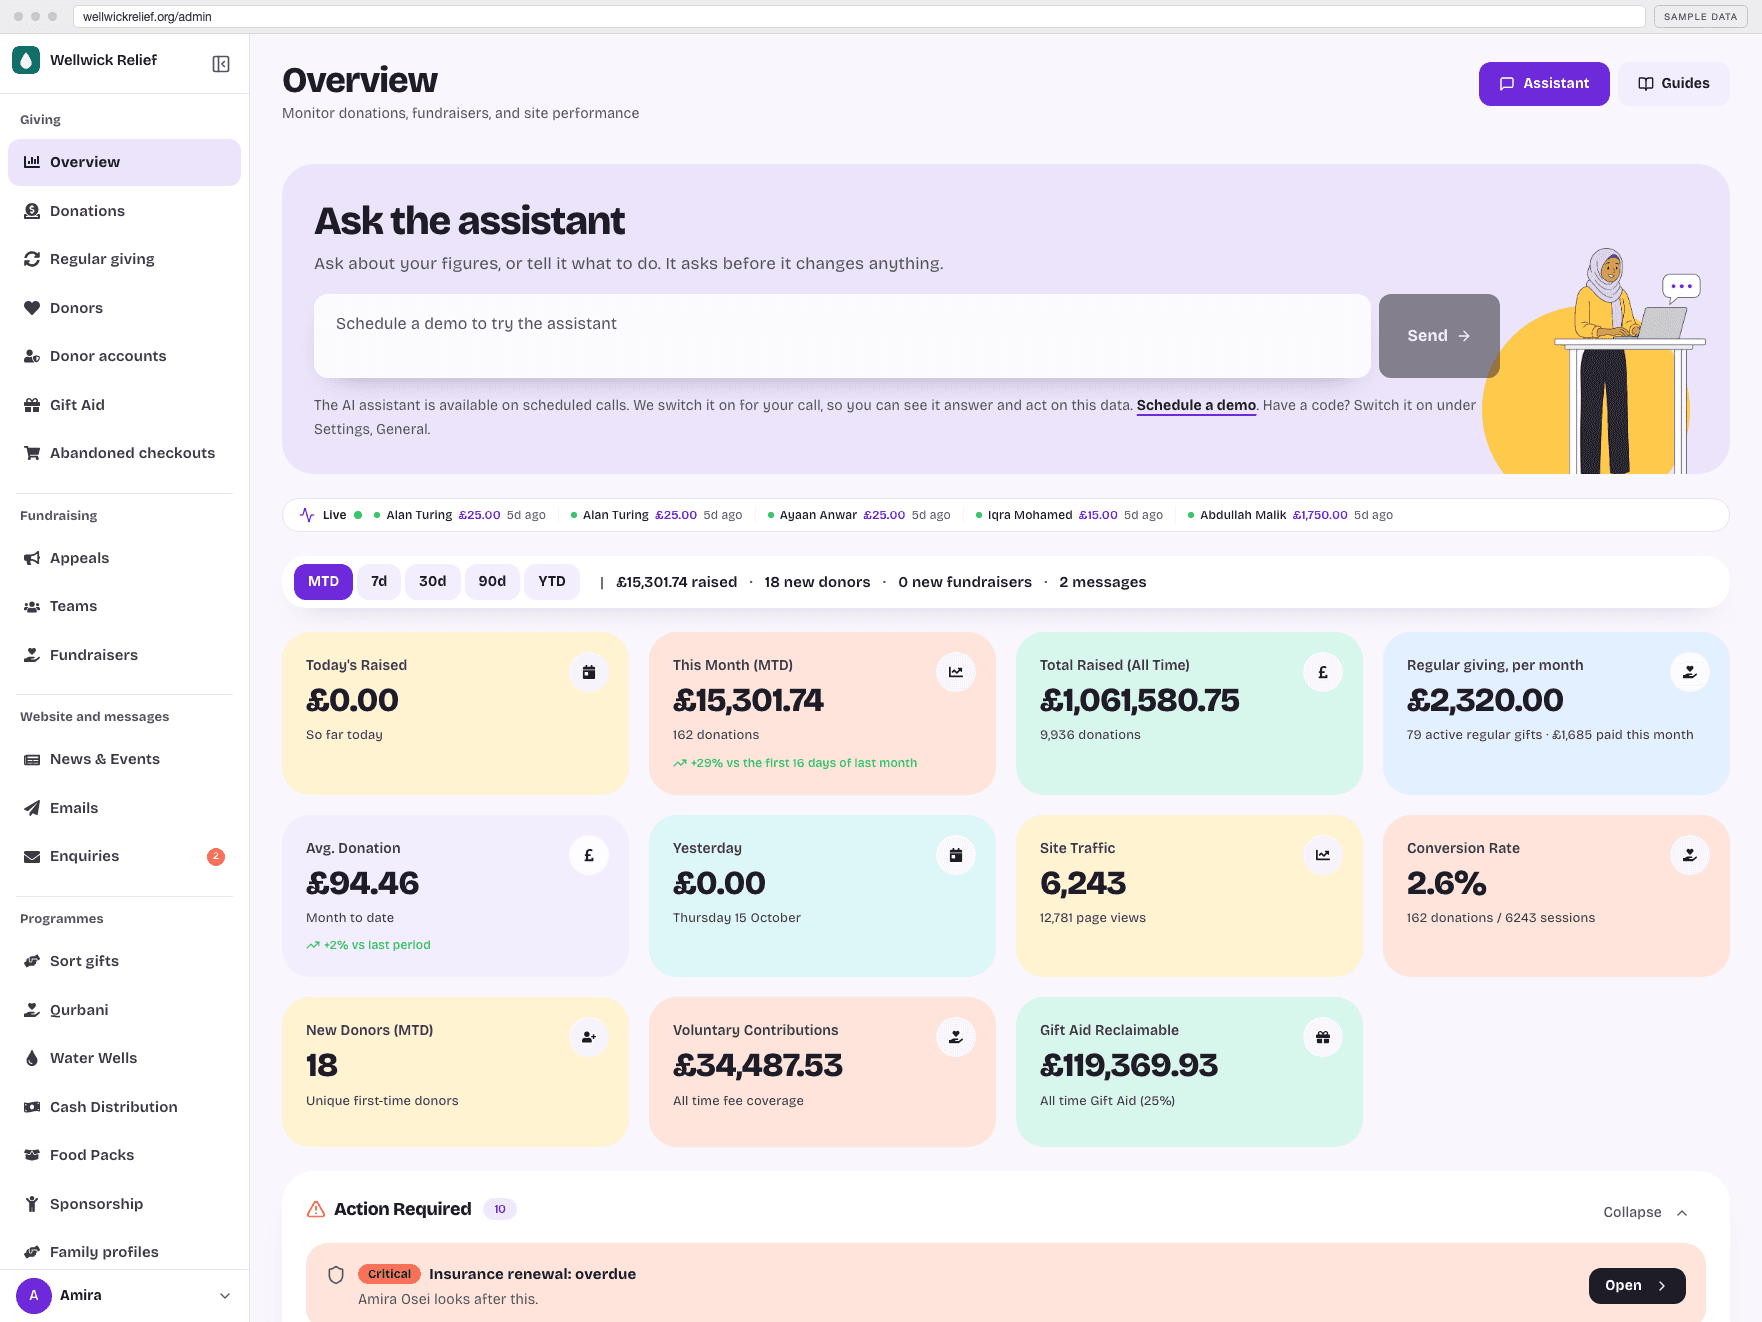The height and width of the screenshot is (1322, 1762).
Task: Open the Donations page in sidebar
Action: point(124,211)
